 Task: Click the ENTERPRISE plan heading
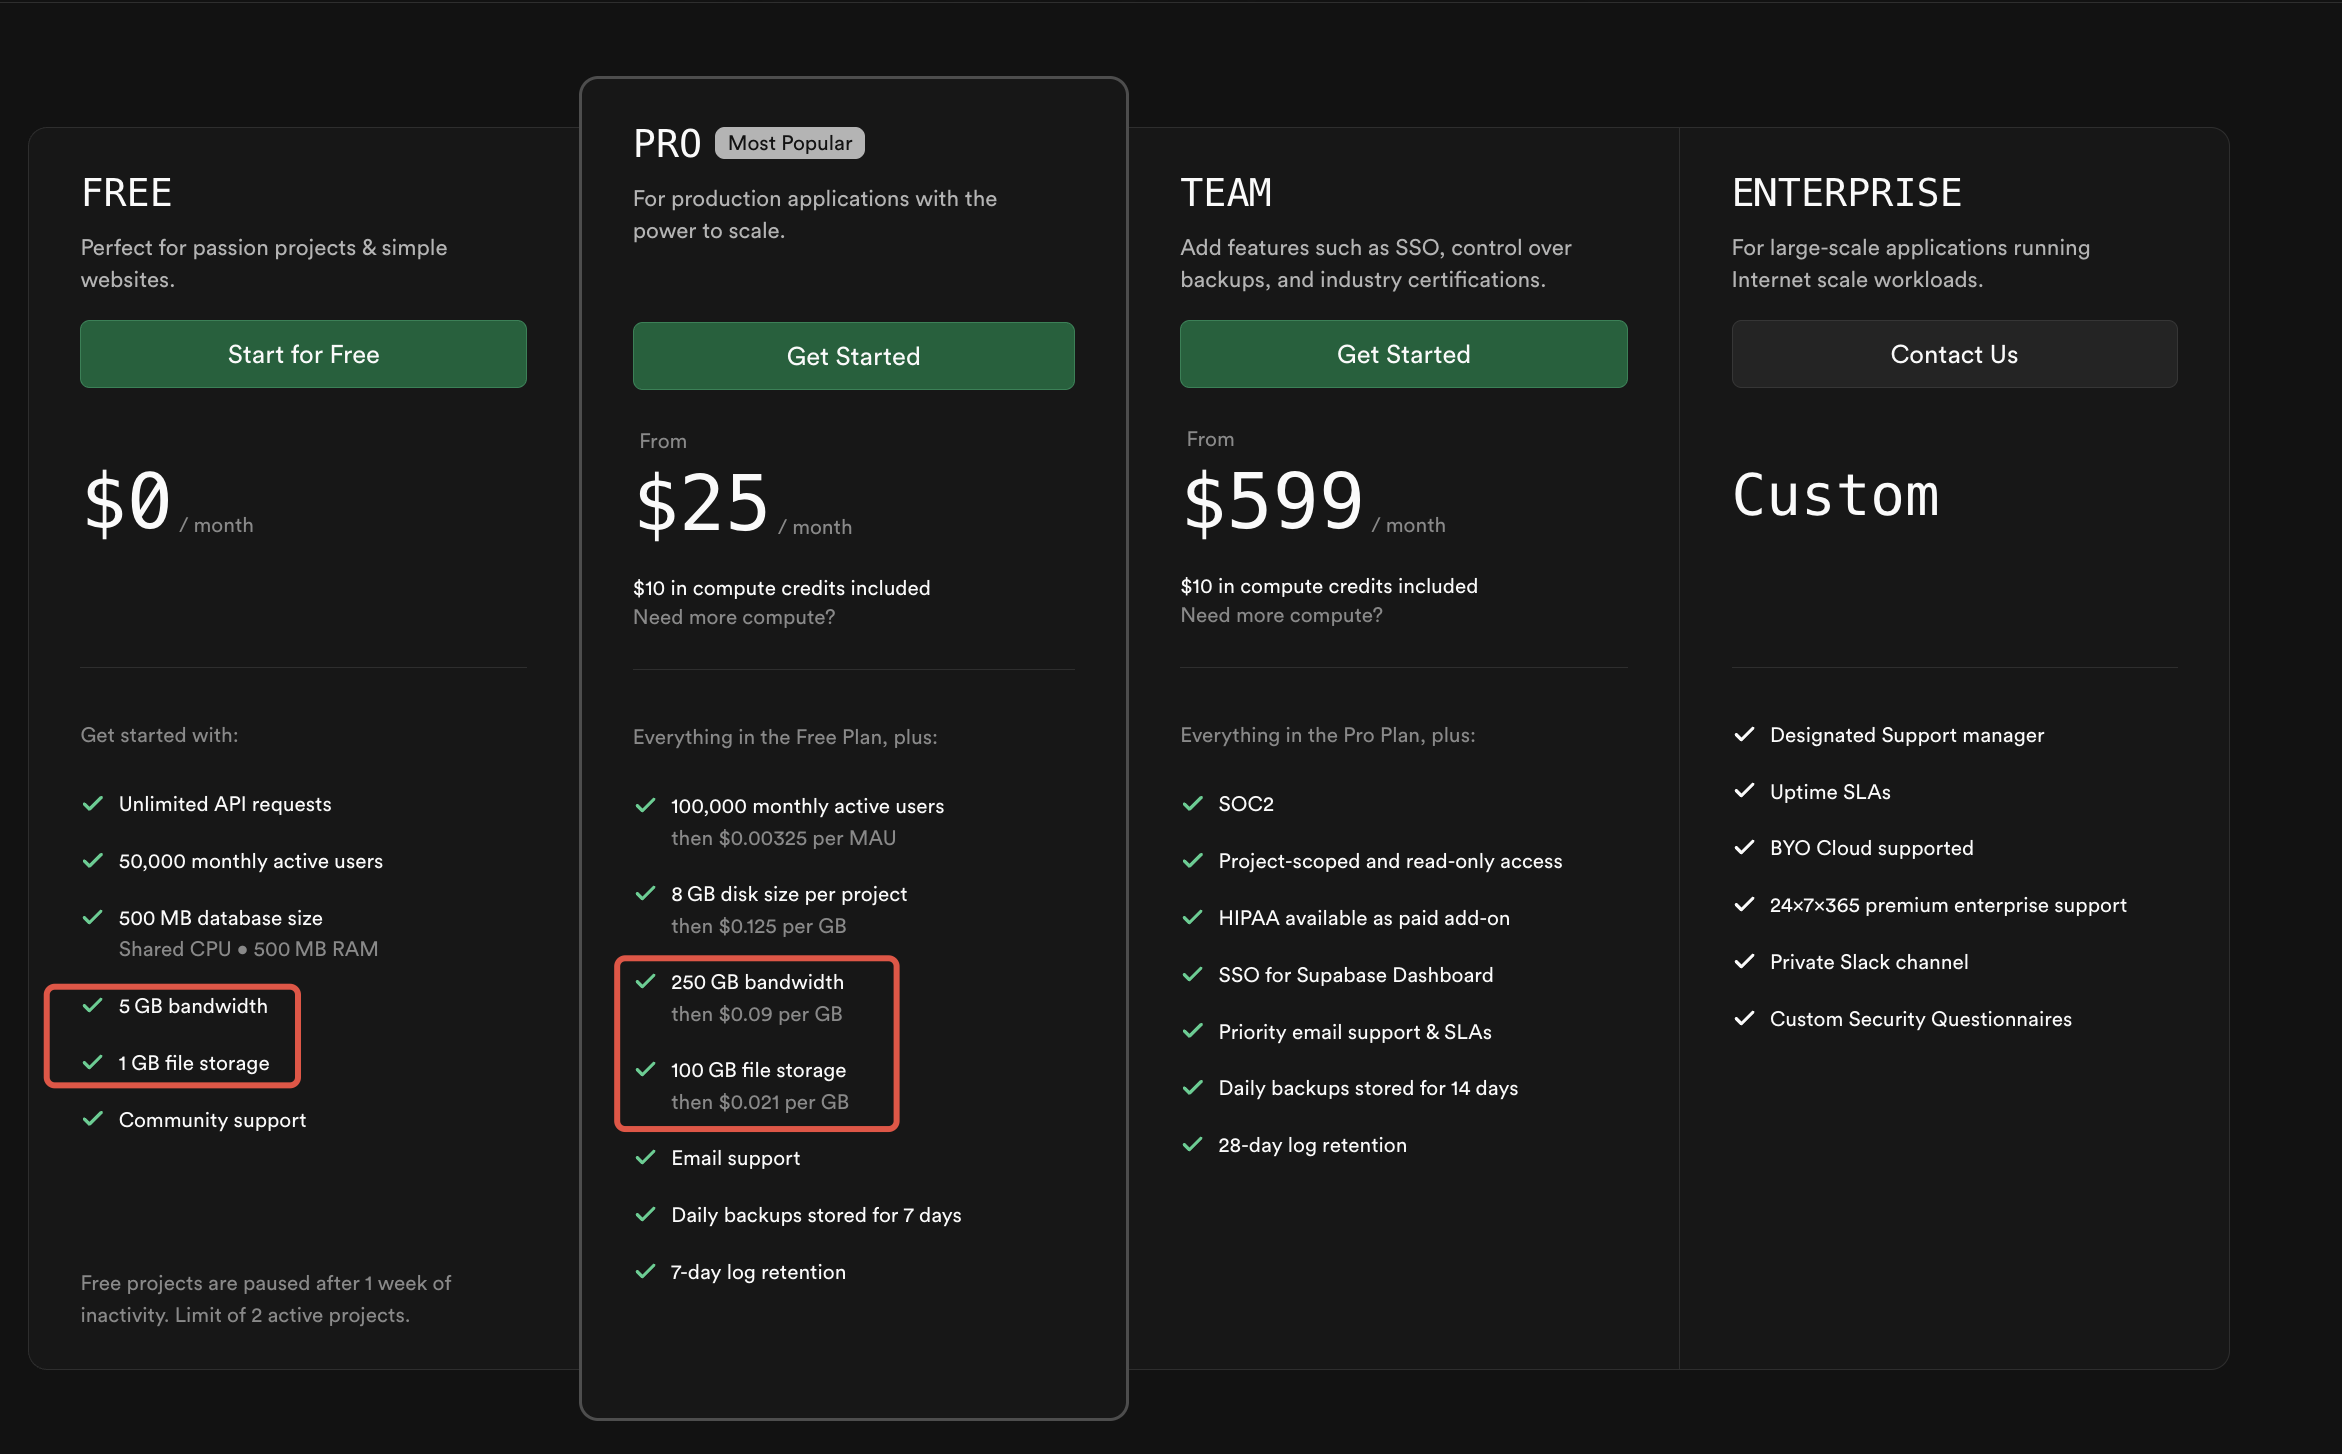click(1846, 193)
